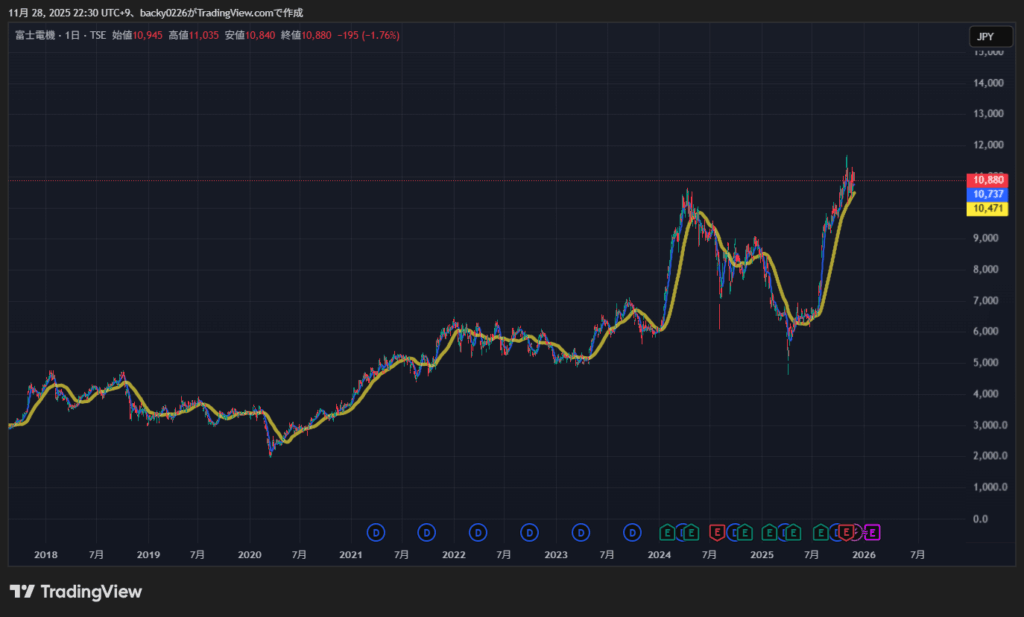Click the blue 10,737 price label
Image resolution: width=1024 pixels, height=617 pixels.
(989, 194)
